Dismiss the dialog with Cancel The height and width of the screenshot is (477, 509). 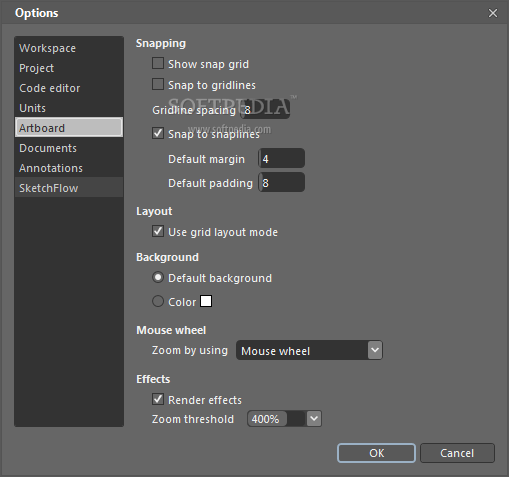[x=457, y=453]
